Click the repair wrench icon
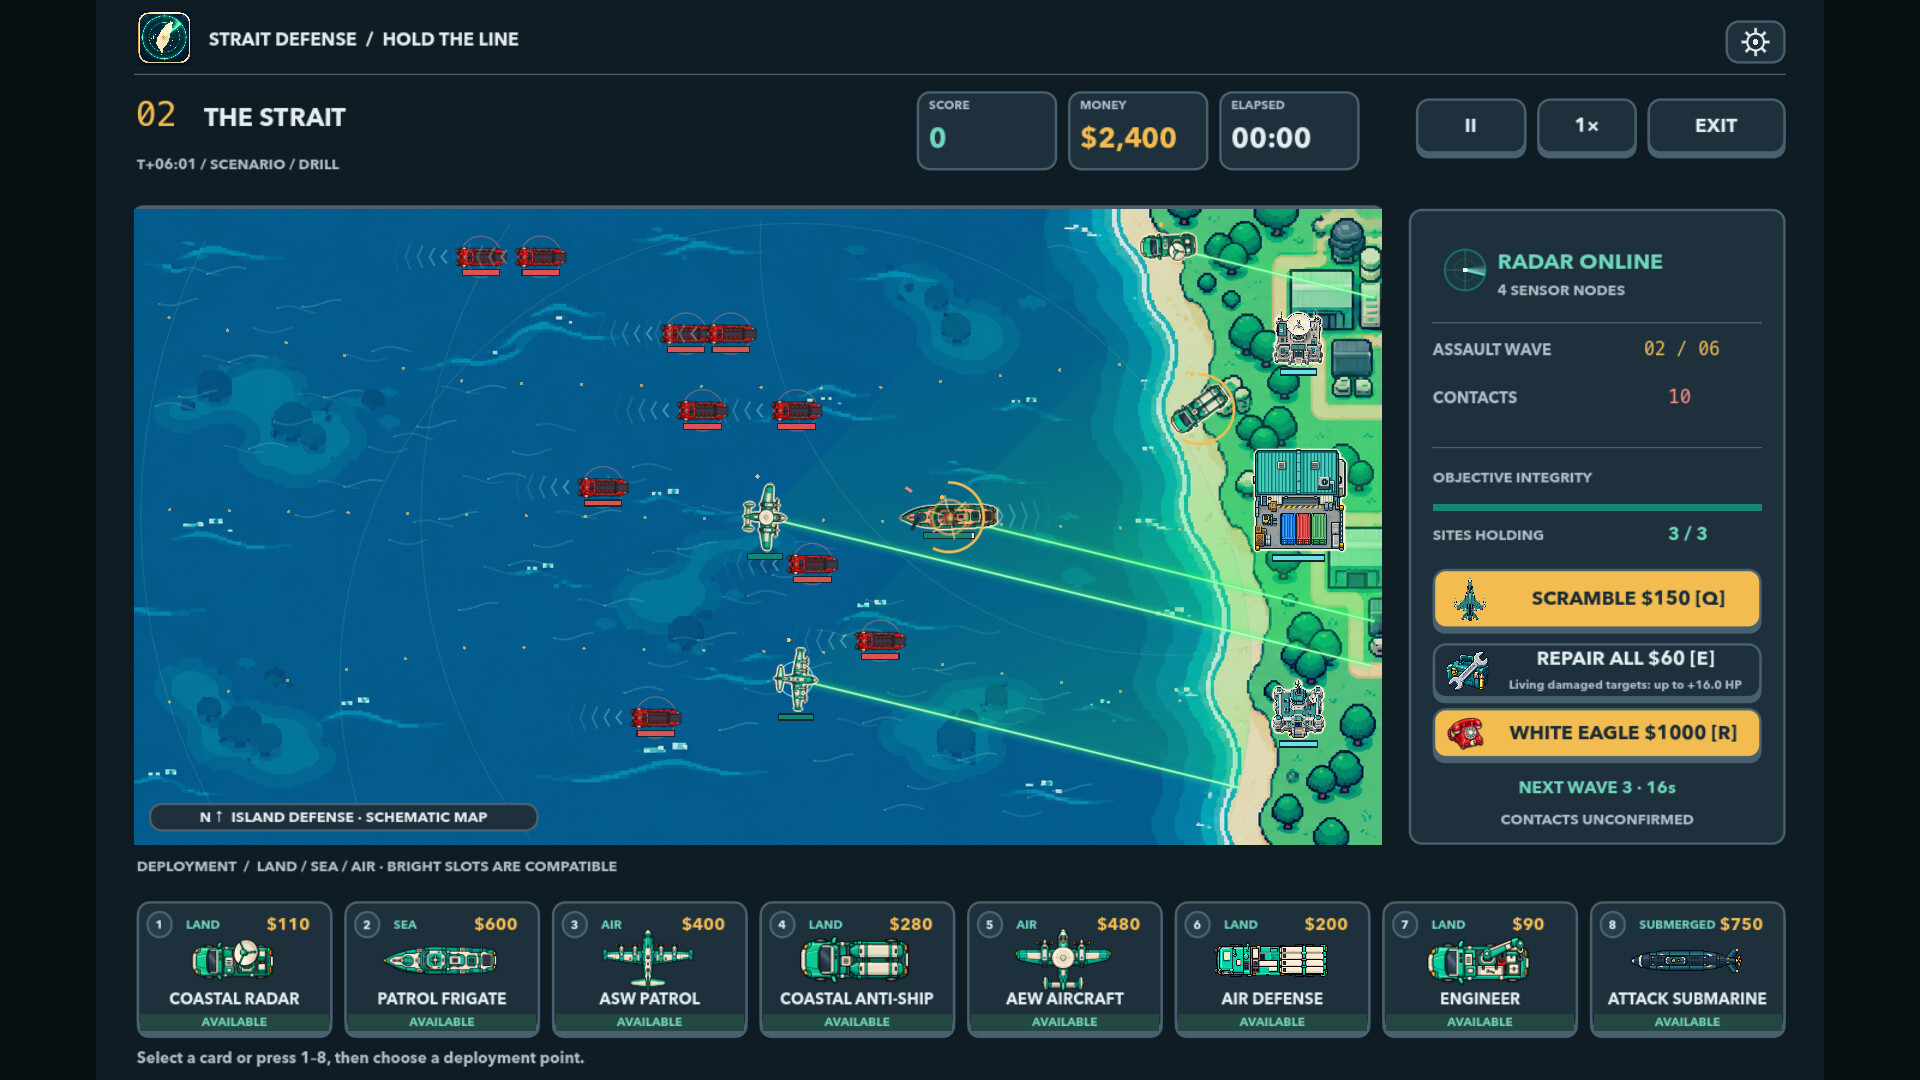1920x1080 pixels. (x=1467, y=671)
